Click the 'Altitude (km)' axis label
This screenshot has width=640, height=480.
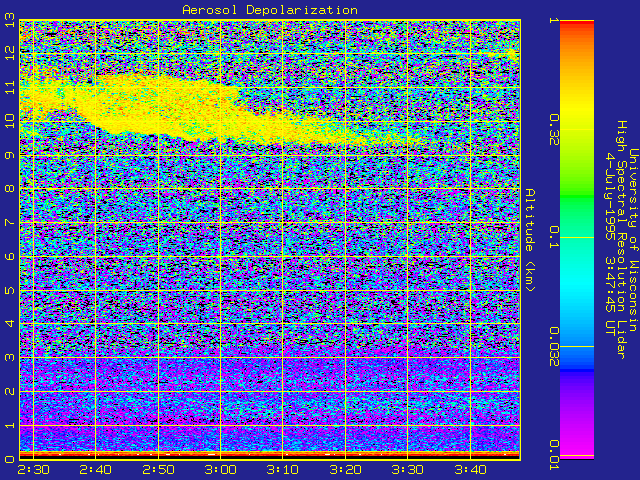coord(529,240)
